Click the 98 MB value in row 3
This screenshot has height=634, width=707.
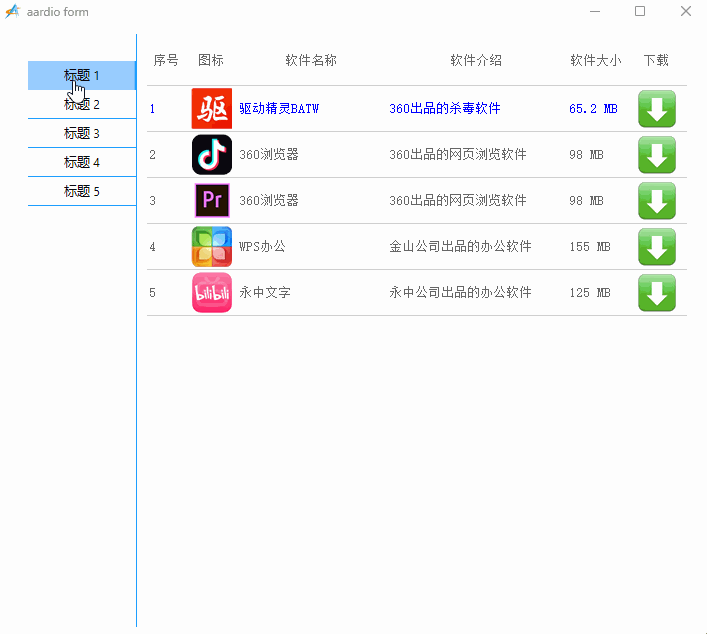point(586,201)
